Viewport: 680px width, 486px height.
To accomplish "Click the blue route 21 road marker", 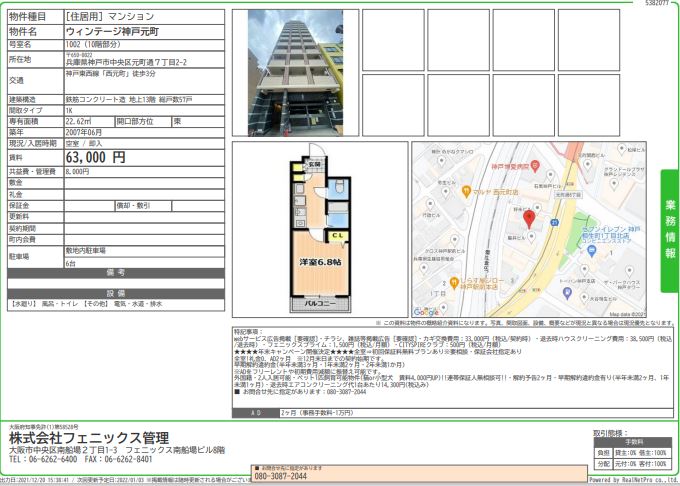I will 554,222.
